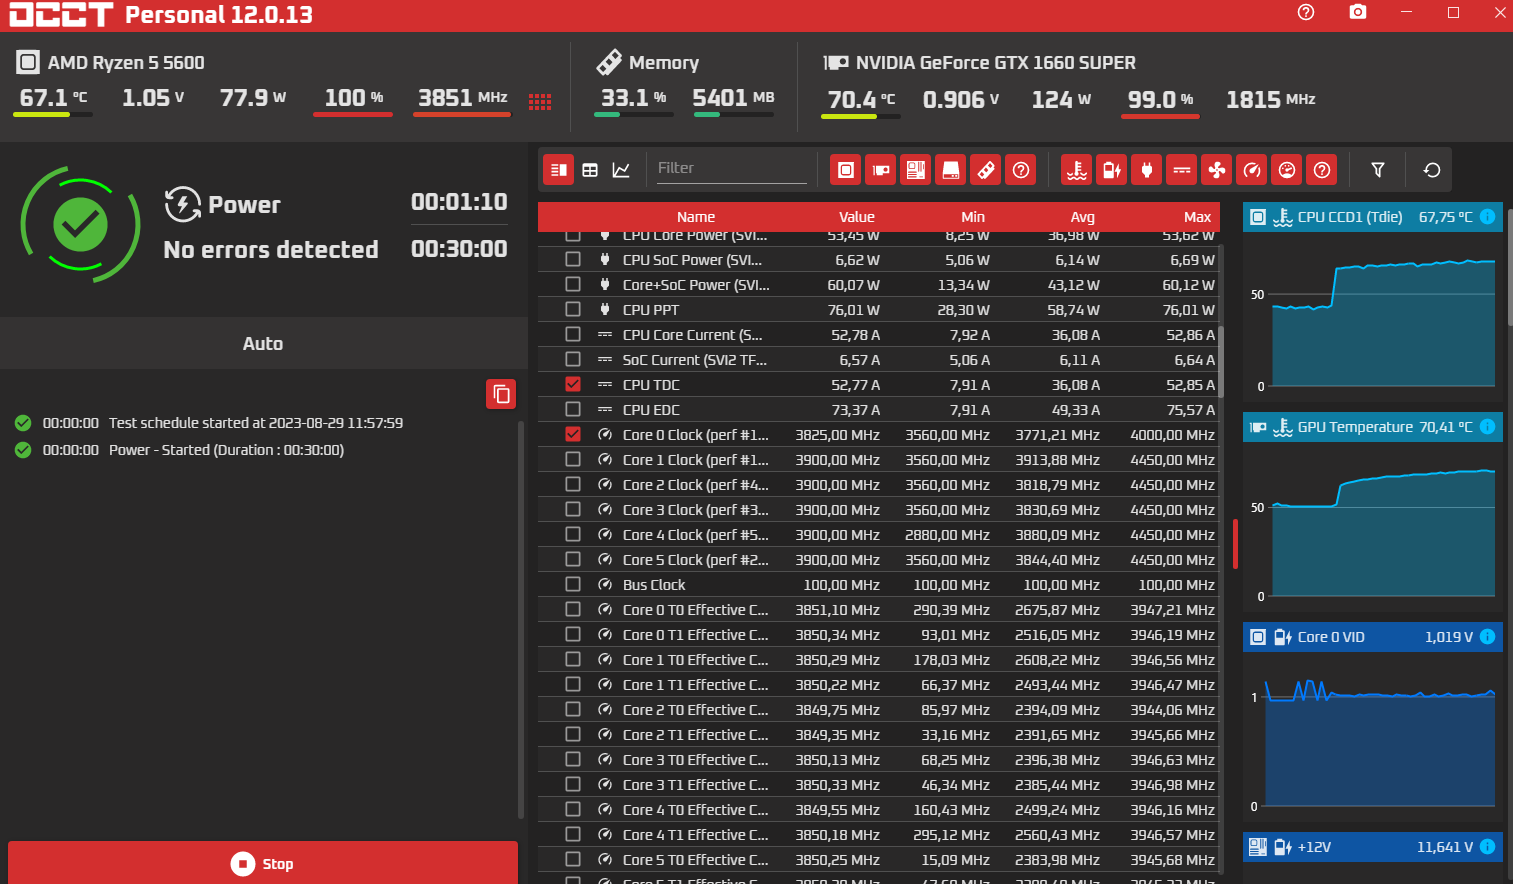Open info for GPU Temperature graph
The width and height of the screenshot is (1513, 884).
pos(1487,427)
